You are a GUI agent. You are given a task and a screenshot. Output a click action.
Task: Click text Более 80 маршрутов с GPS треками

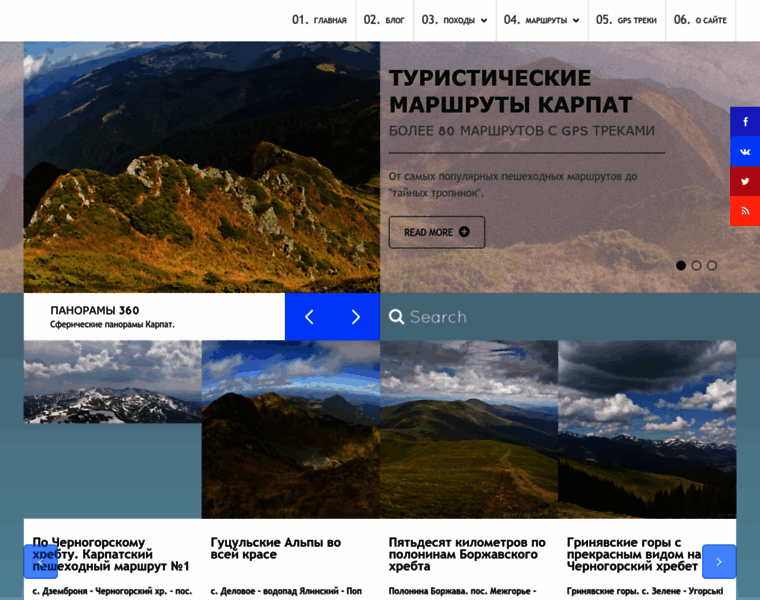(x=522, y=131)
